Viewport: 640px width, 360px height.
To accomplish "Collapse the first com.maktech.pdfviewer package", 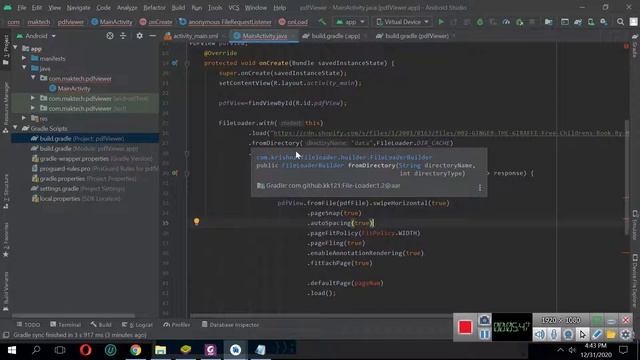I will click(x=33, y=78).
